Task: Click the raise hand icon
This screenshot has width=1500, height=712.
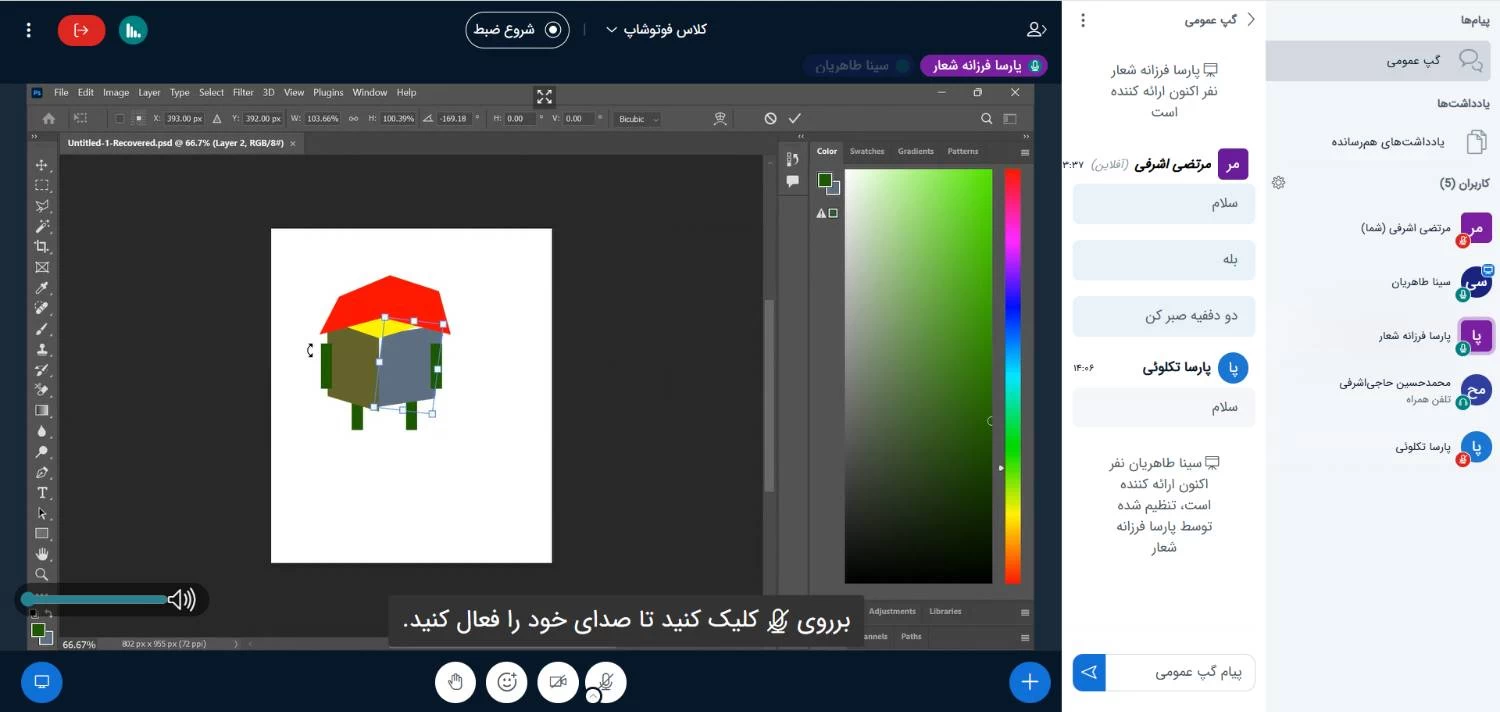Action: [455, 682]
